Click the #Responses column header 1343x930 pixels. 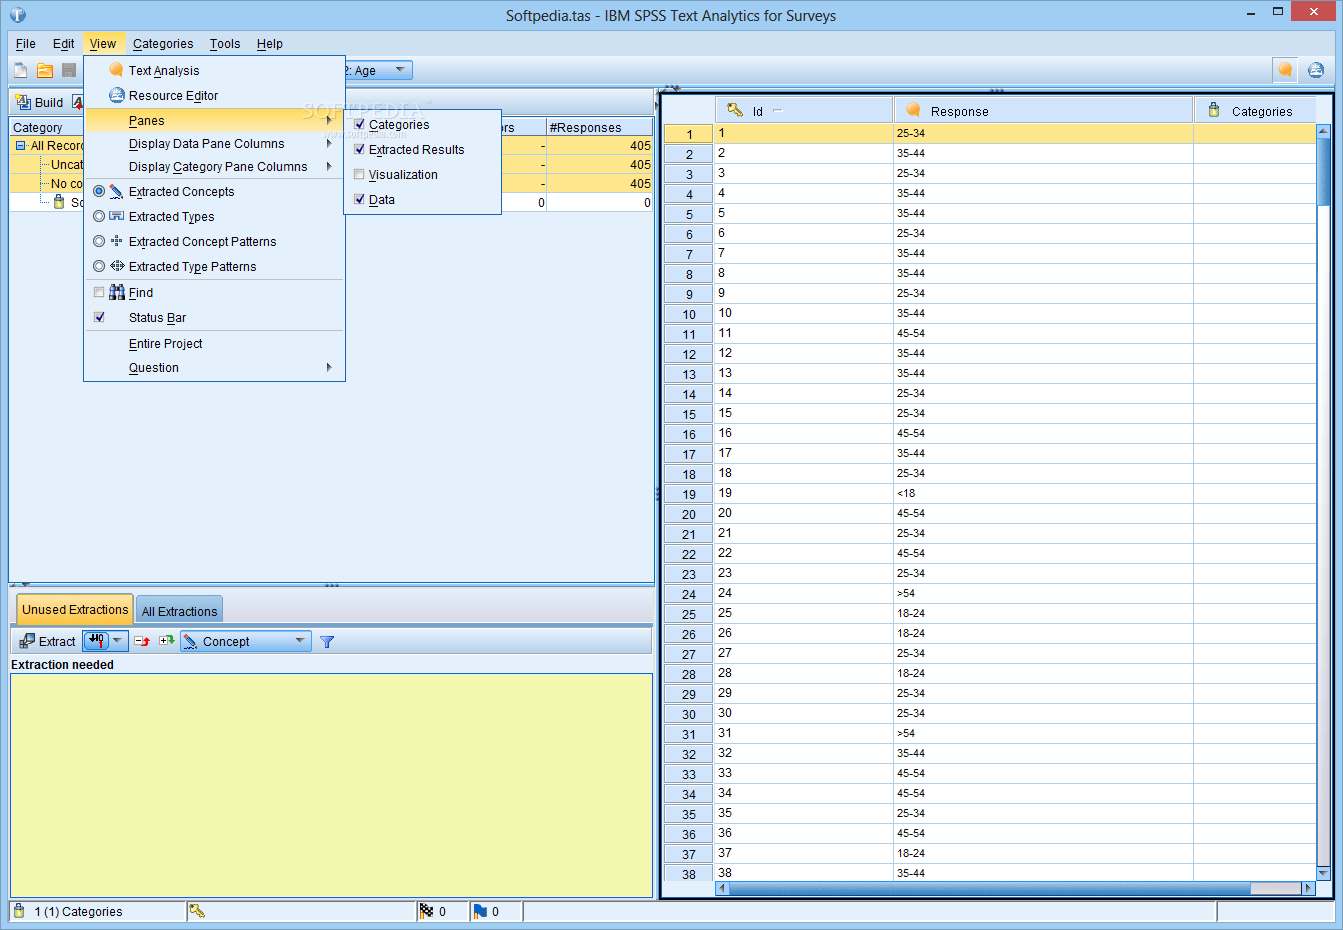[598, 127]
